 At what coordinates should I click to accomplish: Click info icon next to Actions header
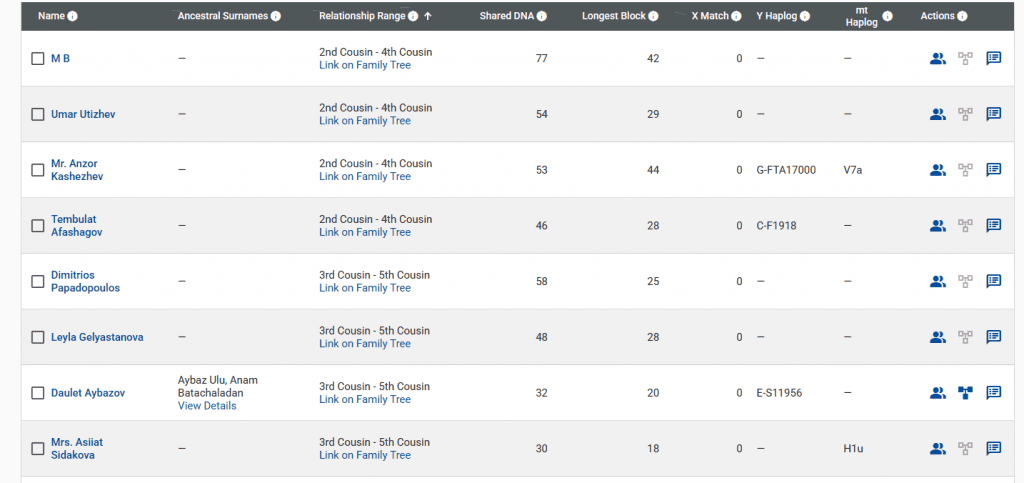[x=962, y=17]
